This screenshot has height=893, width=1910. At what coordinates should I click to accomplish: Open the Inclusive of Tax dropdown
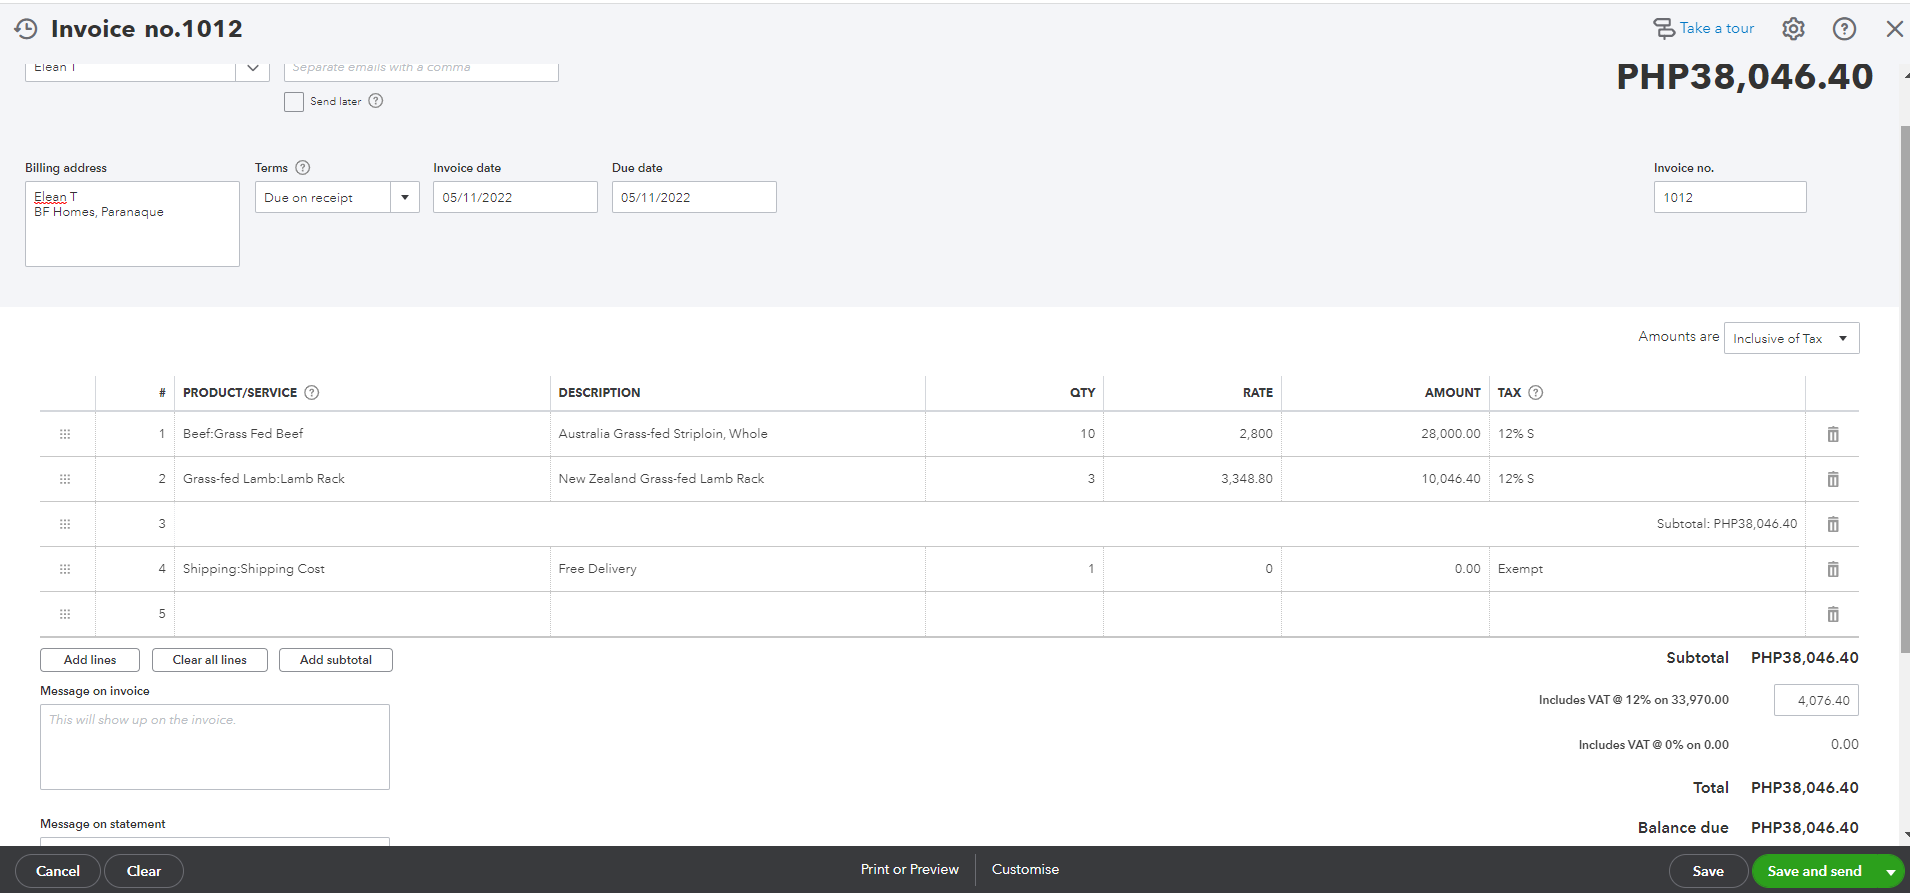[1791, 338]
